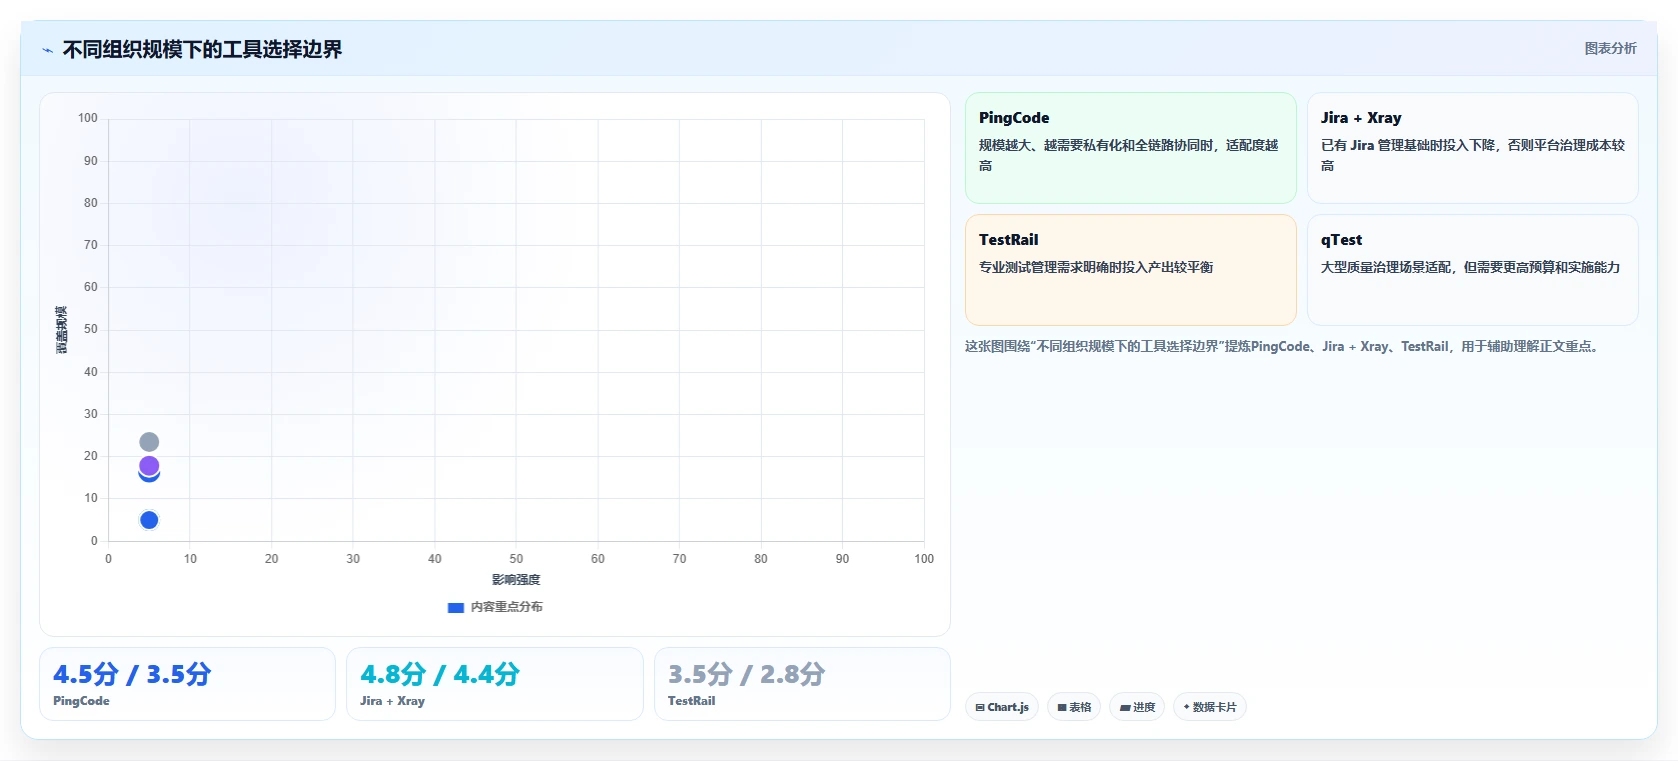The width and height of the screenshot is (1678, 761).
Task: Click the 图表分析 label in header
Action: (x=1610, y=48)
